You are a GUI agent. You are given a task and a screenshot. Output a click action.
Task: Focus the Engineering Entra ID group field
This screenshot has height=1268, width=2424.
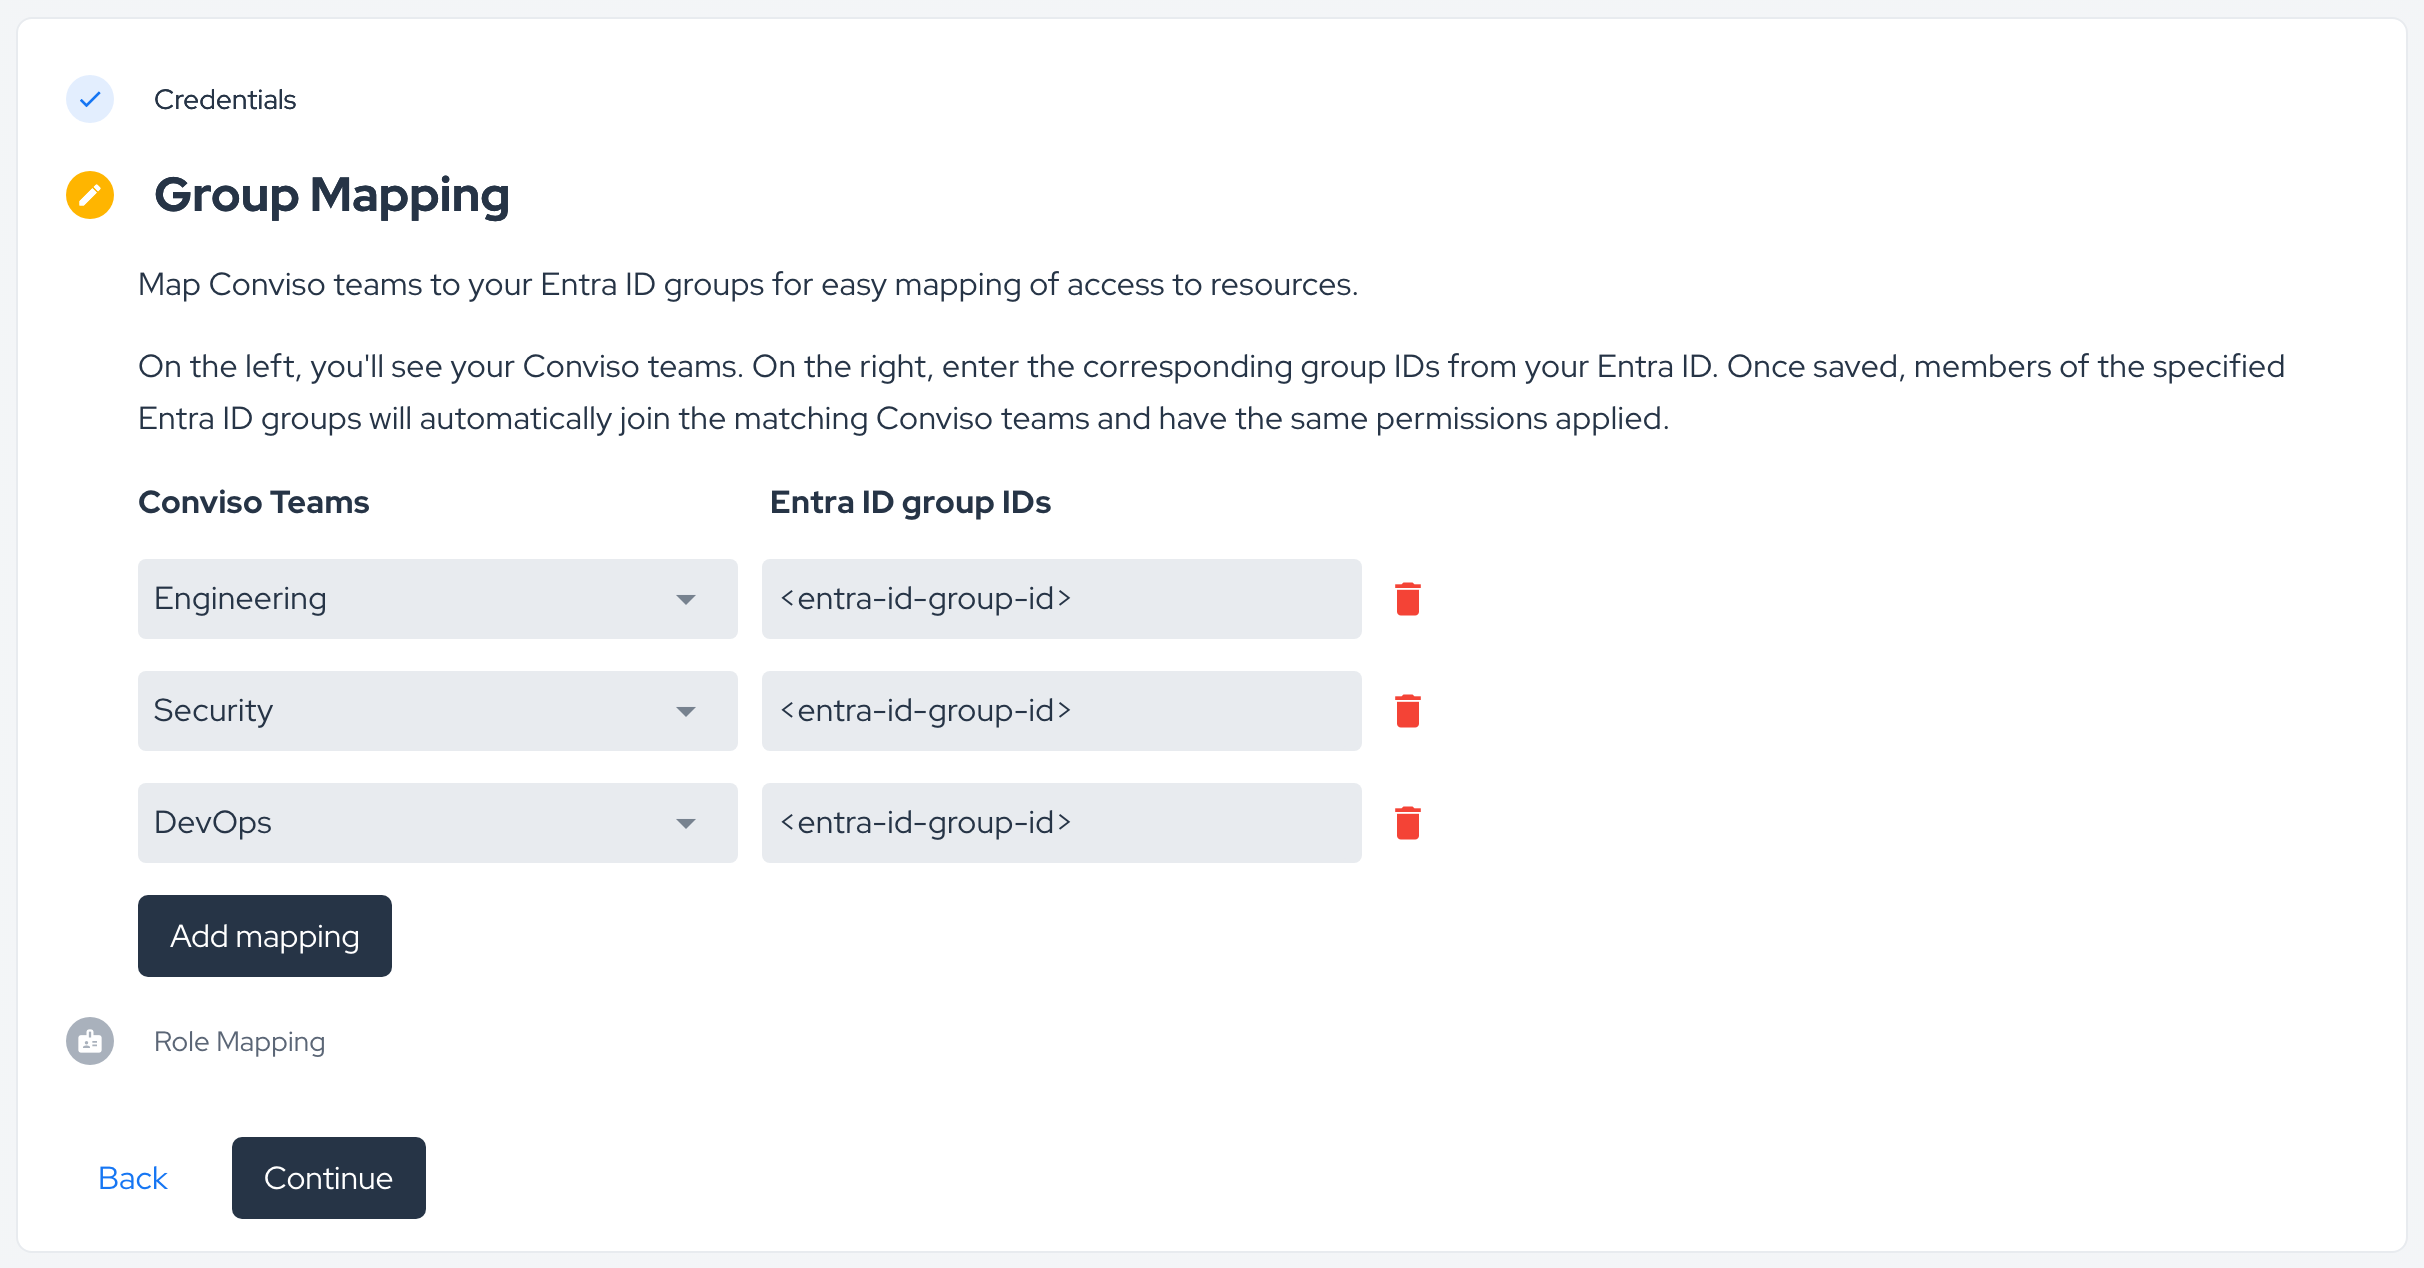click(x=1062, y=599)
